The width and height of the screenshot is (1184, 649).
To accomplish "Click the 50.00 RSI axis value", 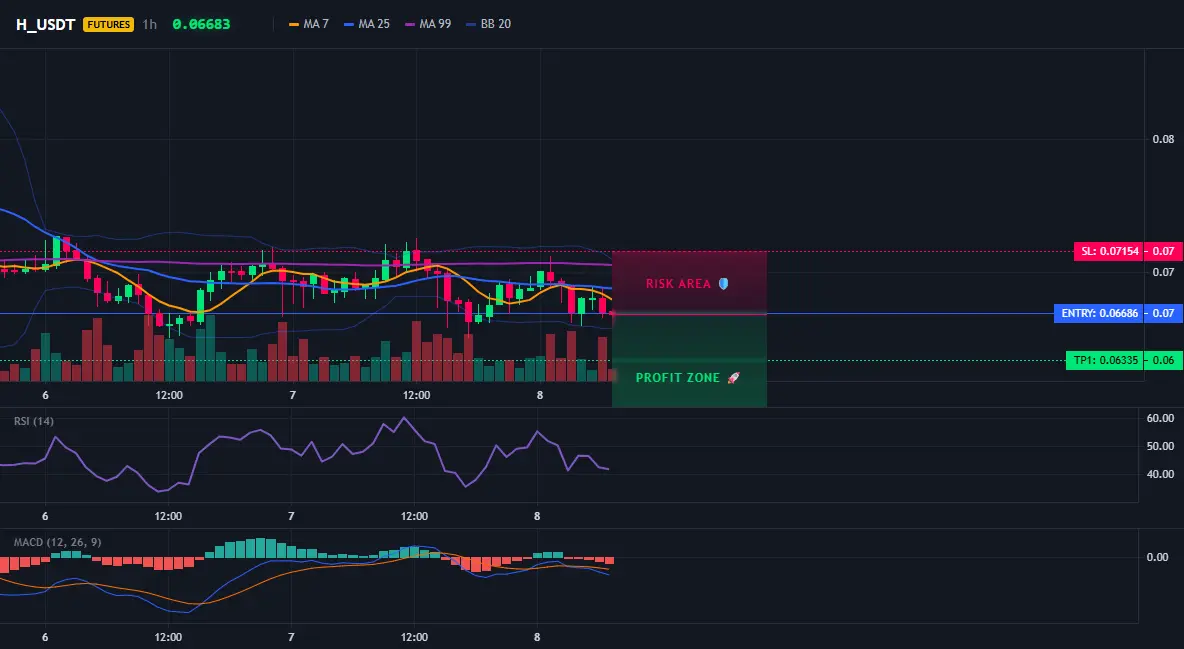I will (1160, 446).
